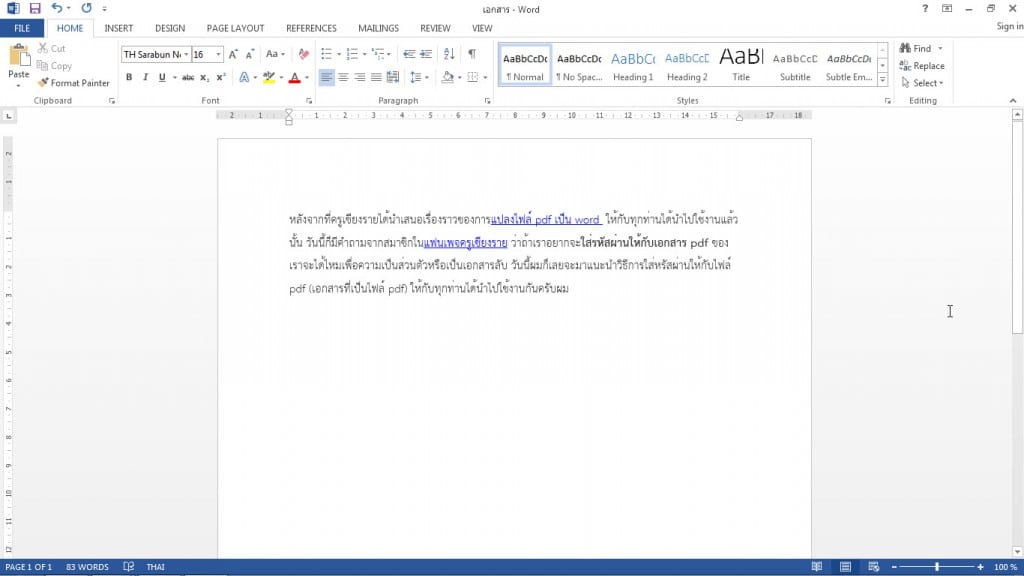The image size is (1024, 576).
Task: Click Thai Distributed alignment icon
Action: tap(392, 77)
